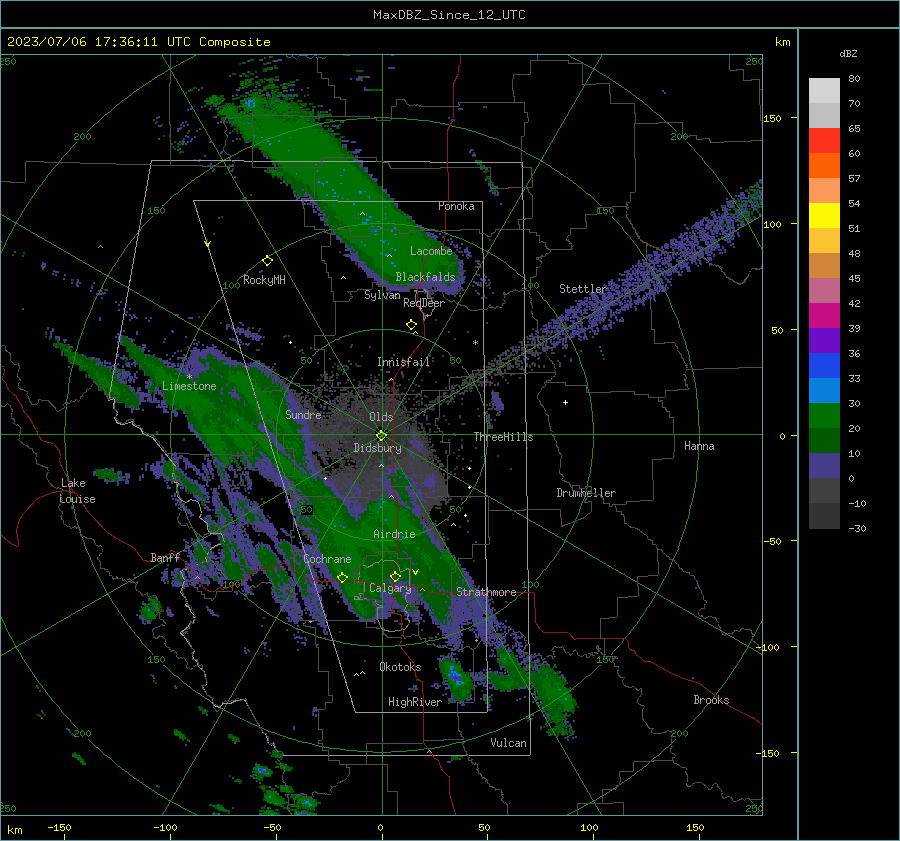Click the yellow diamond marker above Calgary label
900x841 pixels.
tap(395, 576)
